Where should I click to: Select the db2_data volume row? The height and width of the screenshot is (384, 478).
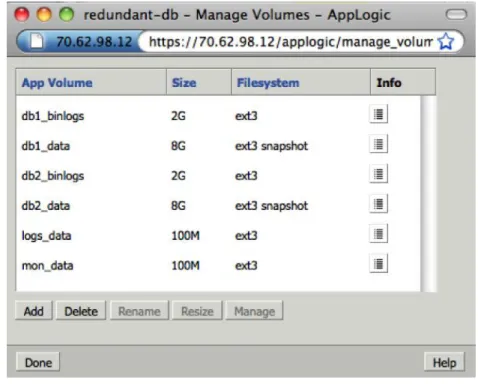point(218,206)
